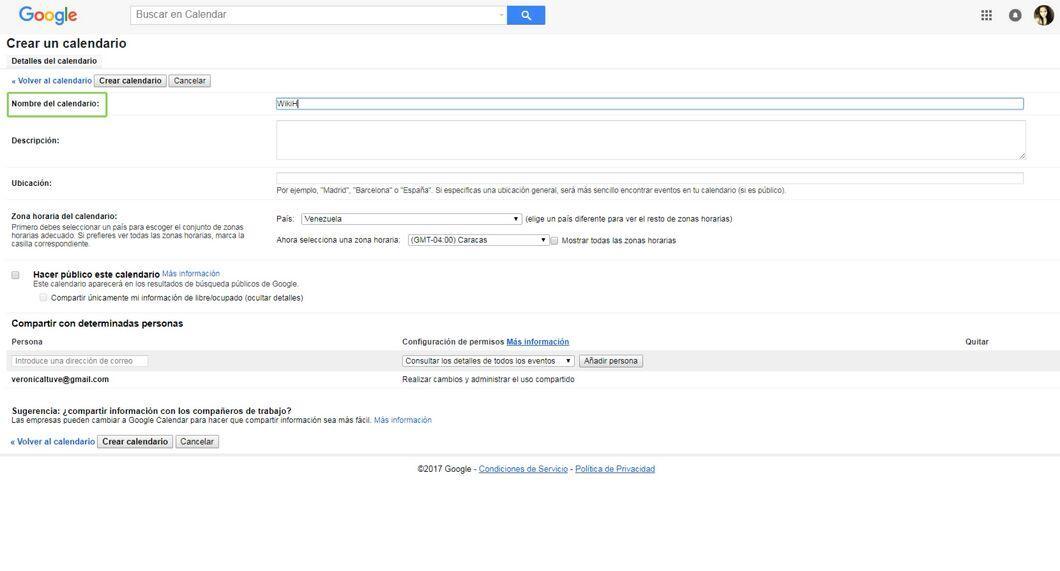Open the País dropdown showing Venezuela
The height and width of the screenshot is (571, 1060).
pos(411,219)
